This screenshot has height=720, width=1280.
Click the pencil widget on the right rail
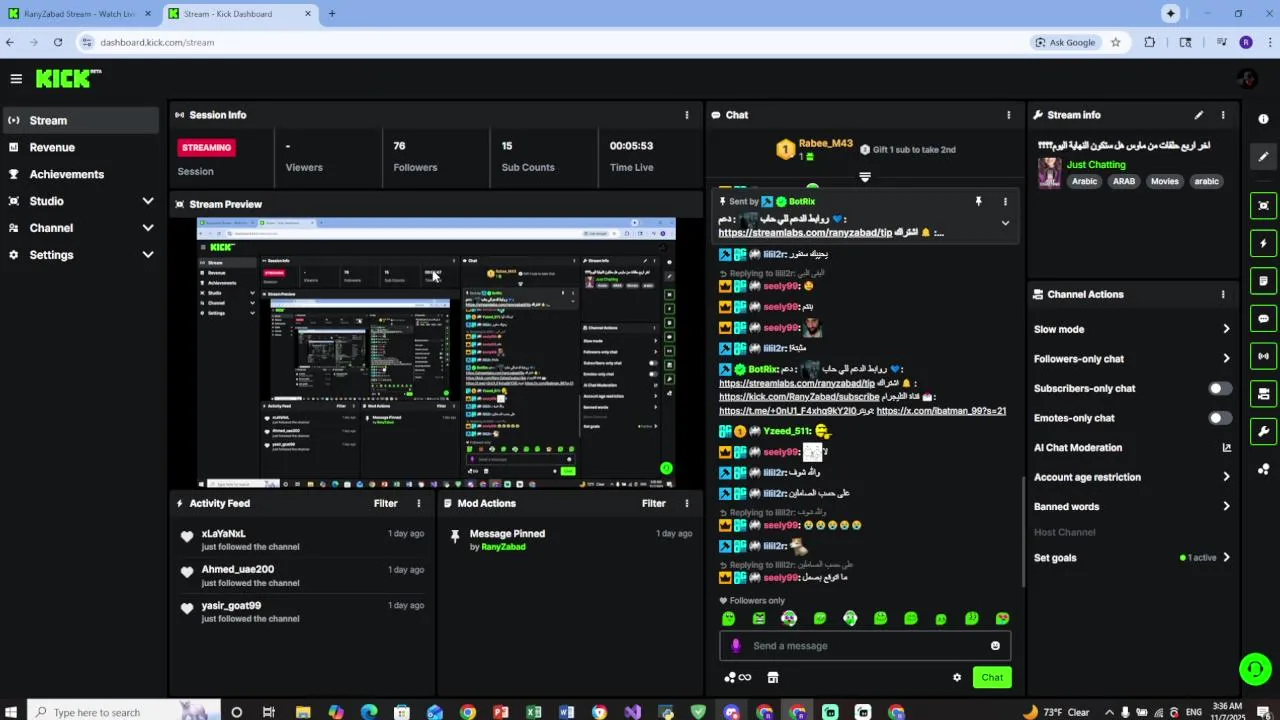click(x=1264, y=157)
